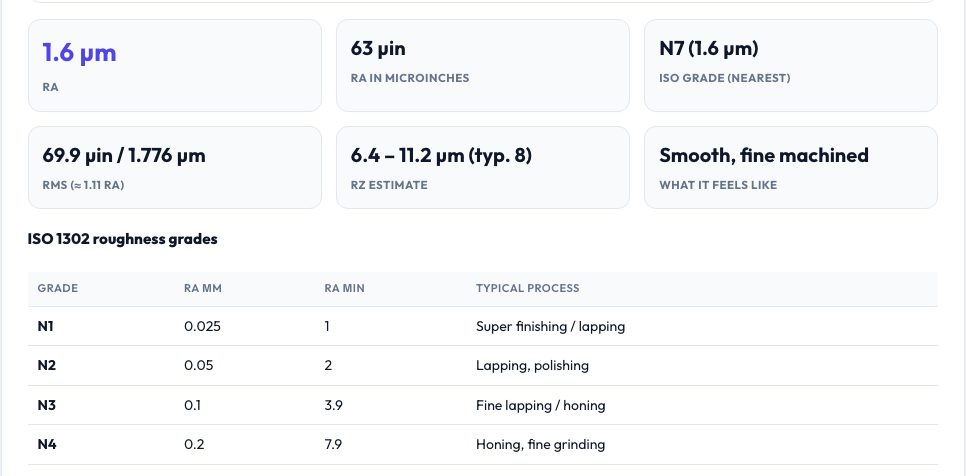Image resolution: width=966 pixels, height=476 pixels.
Task: Click the 1.6 µm RA result card
Action: coord(175,65)
